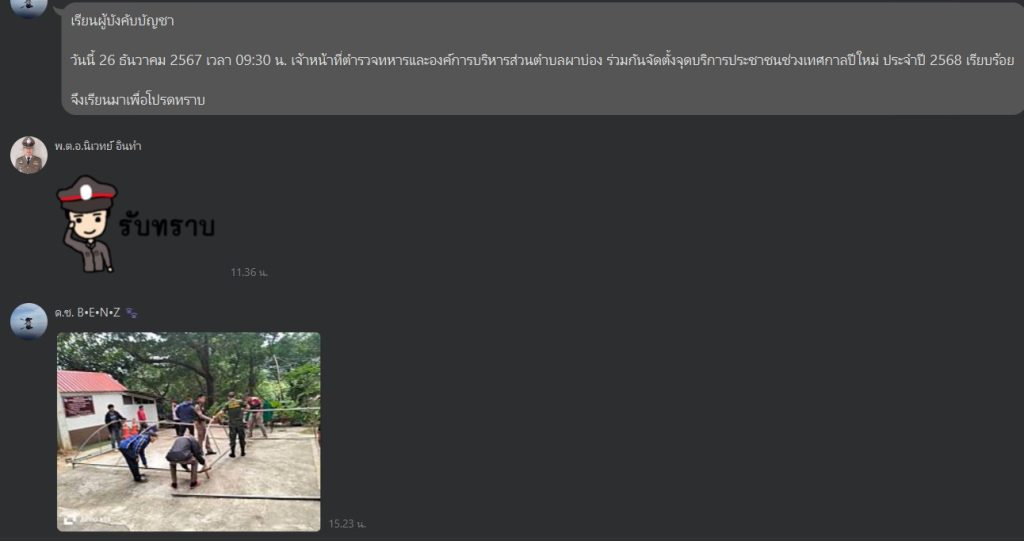Click the รับทราบ sticker text
This screenshot has width=1024, height=541.
pyautogui.click(x=167, y=226)
